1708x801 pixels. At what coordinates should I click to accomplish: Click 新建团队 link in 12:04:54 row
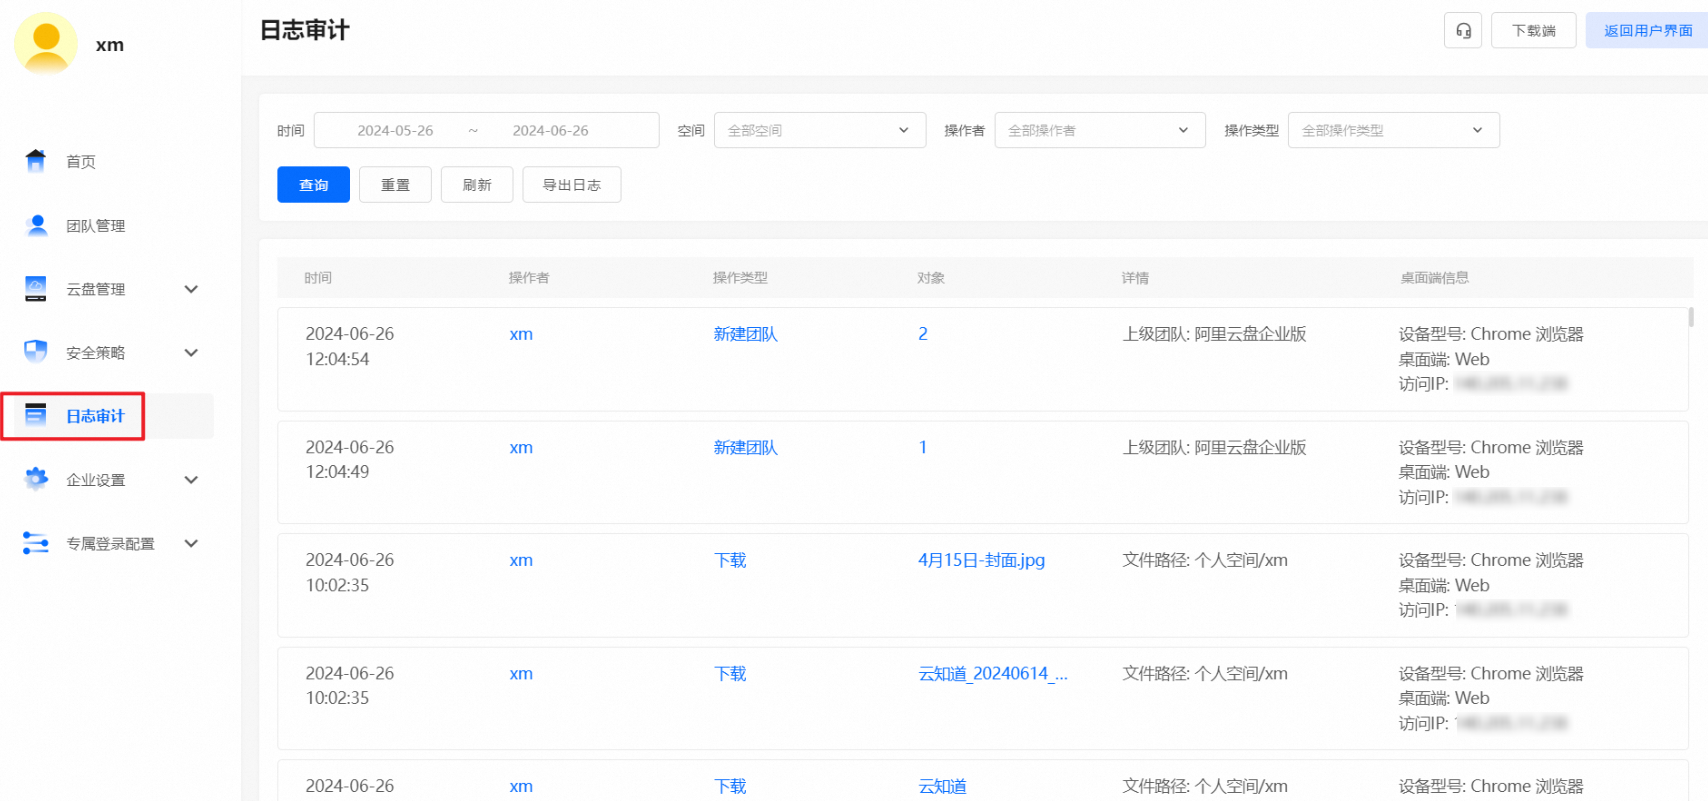coord(745,334)
